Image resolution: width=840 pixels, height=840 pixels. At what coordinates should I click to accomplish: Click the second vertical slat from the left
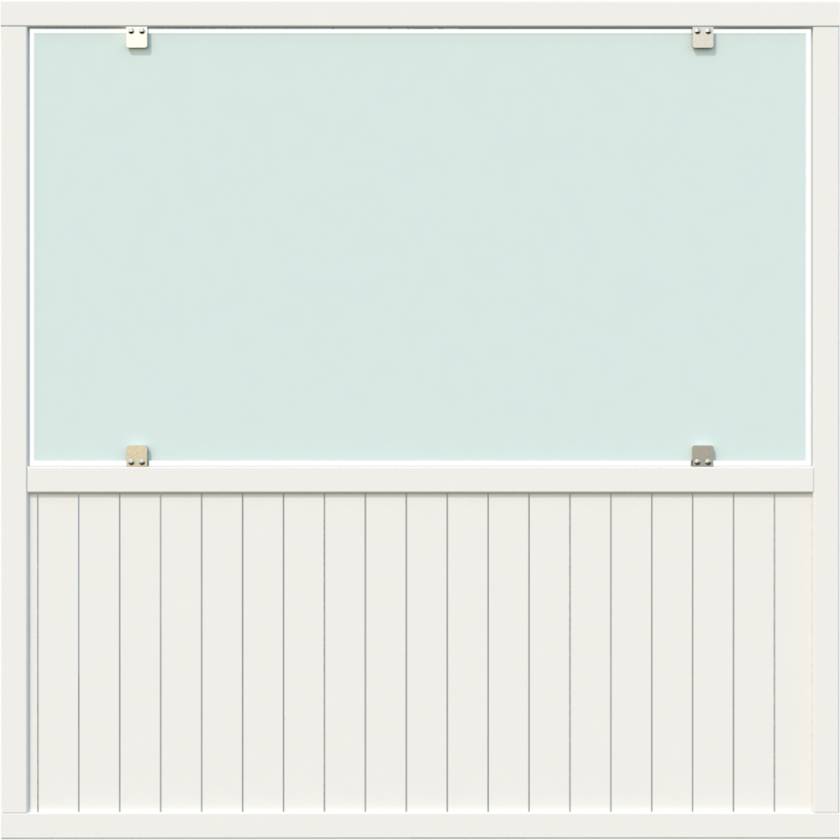click(x=99, y=650)
